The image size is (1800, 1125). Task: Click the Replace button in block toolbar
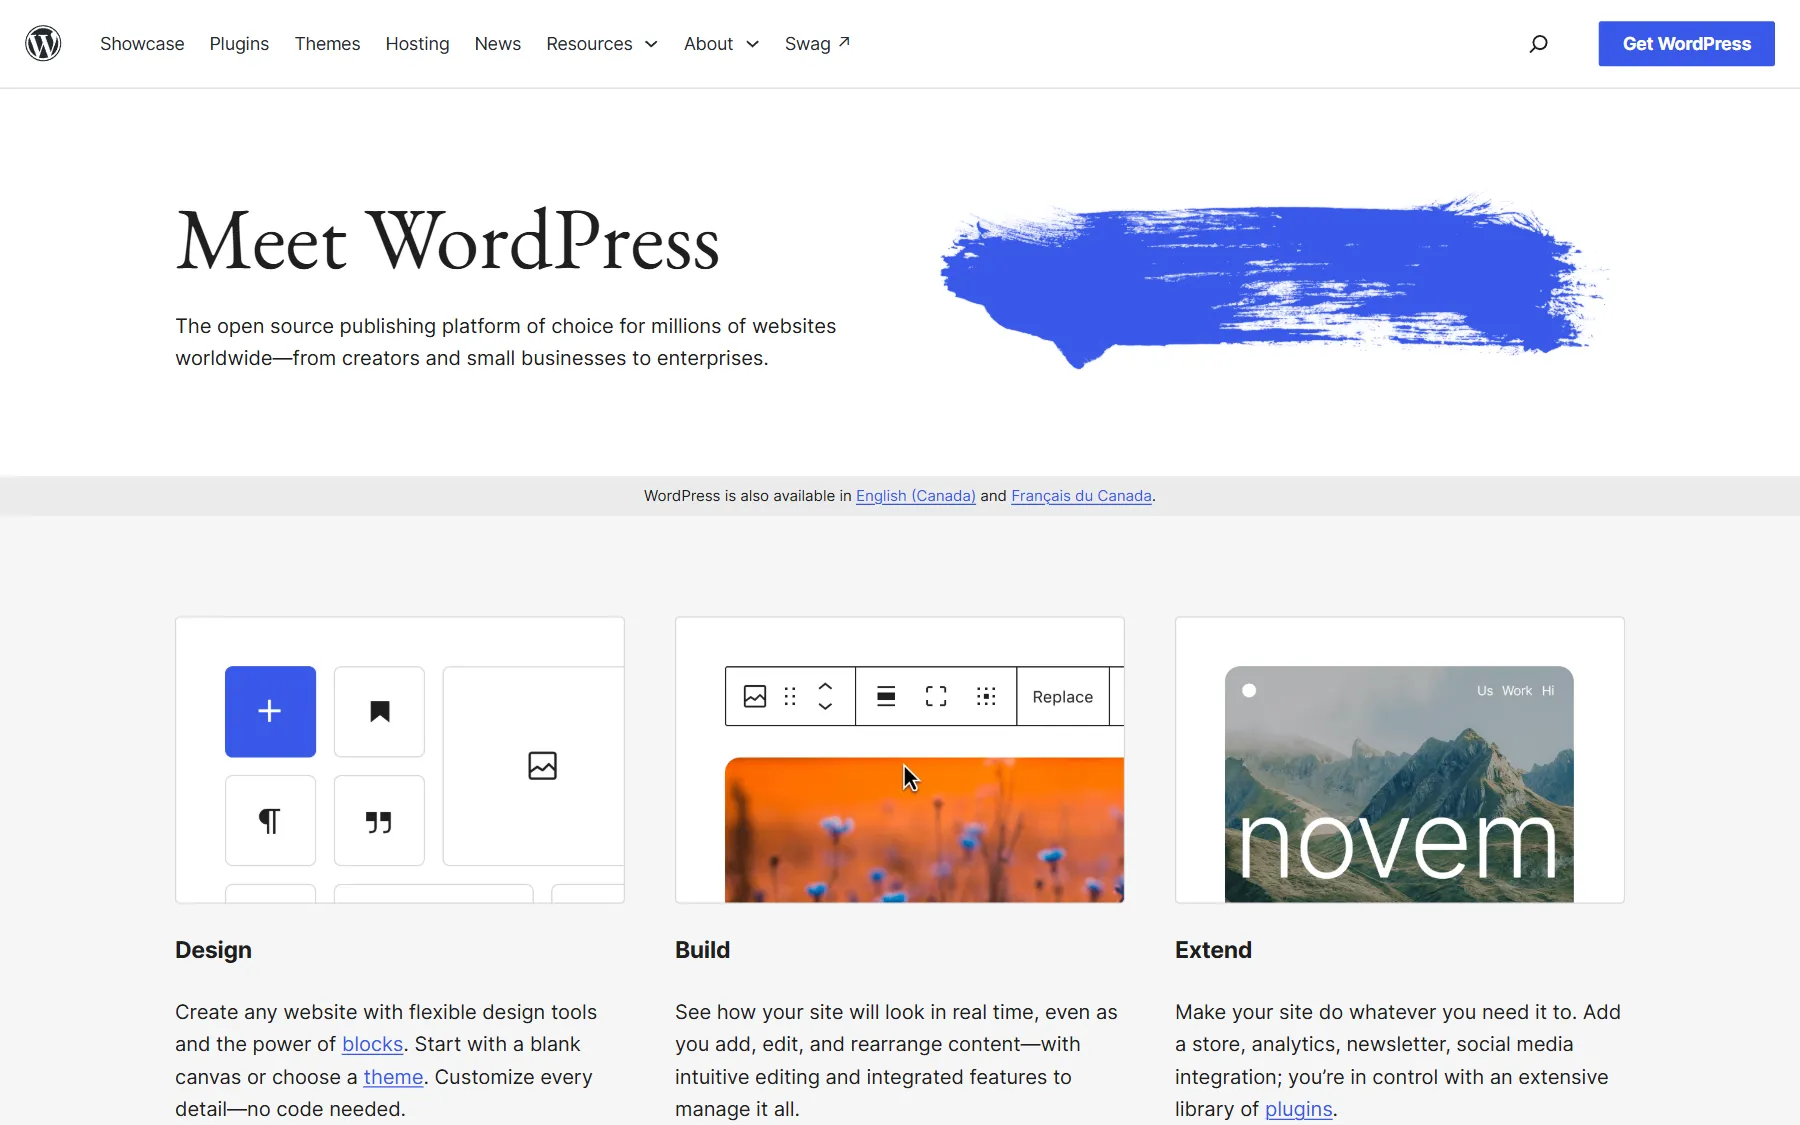1063,697
